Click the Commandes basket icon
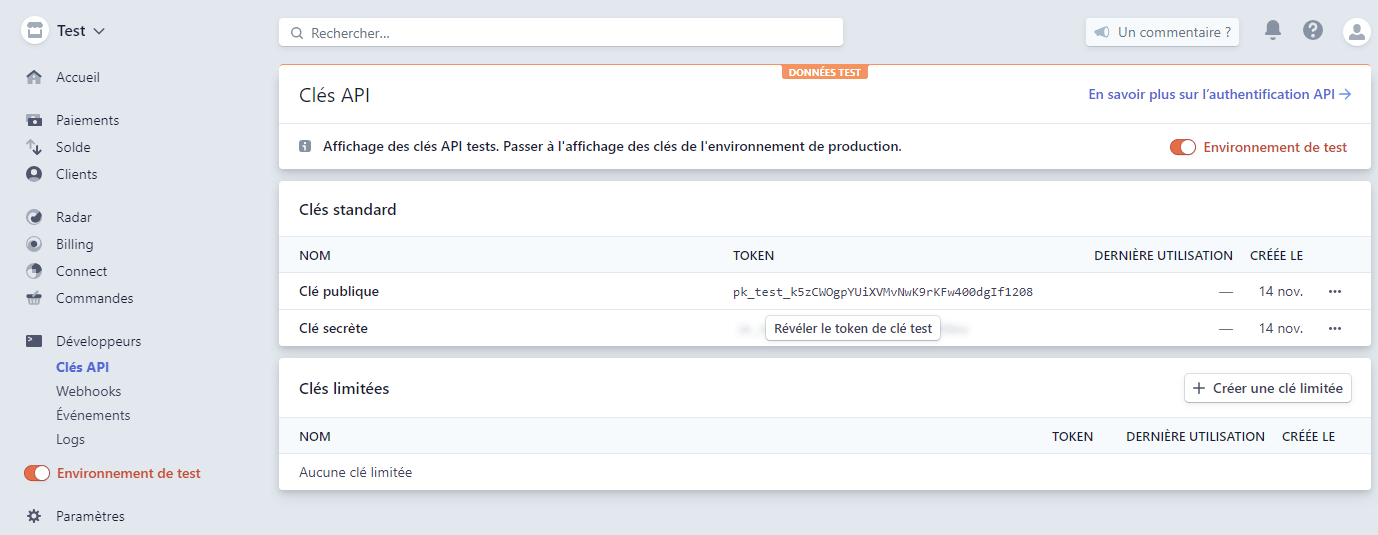The image size is (1378, 535). (34, 298)
